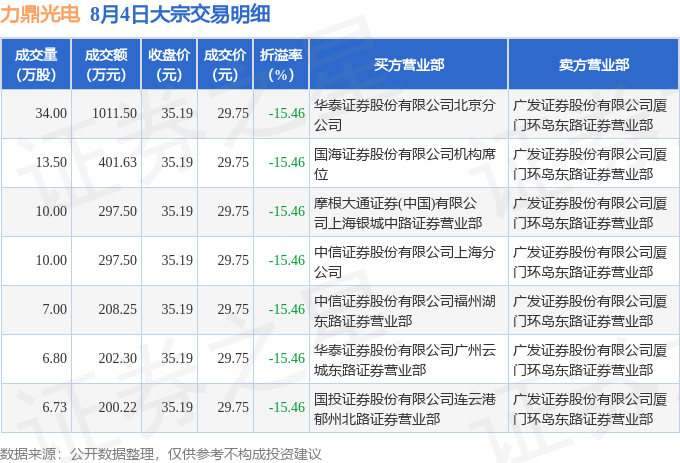Click the 收盘价(元) column header
The height and width of the screenshot is (463, 680).
169,65
